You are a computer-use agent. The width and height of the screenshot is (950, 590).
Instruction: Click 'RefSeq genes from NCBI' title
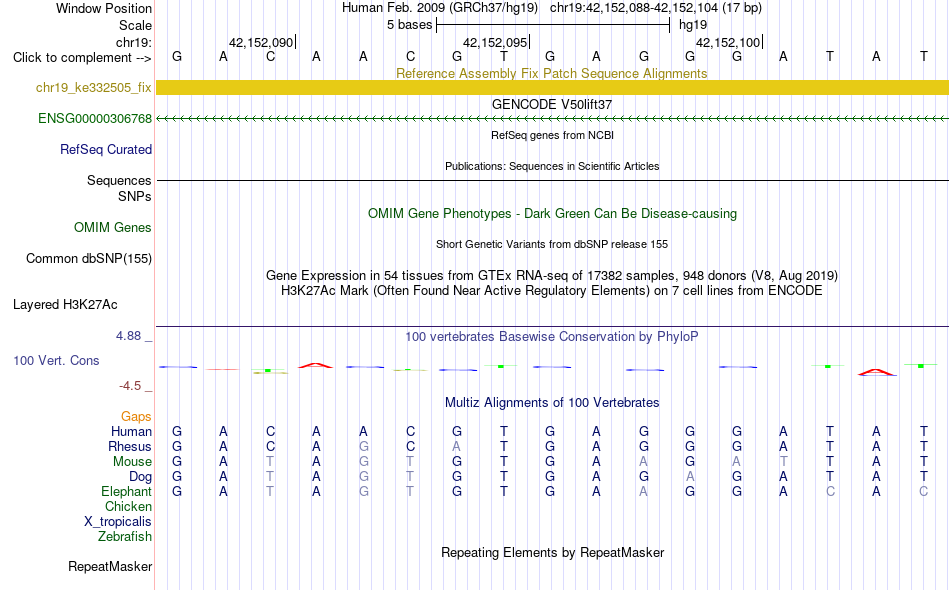(552, 136)
